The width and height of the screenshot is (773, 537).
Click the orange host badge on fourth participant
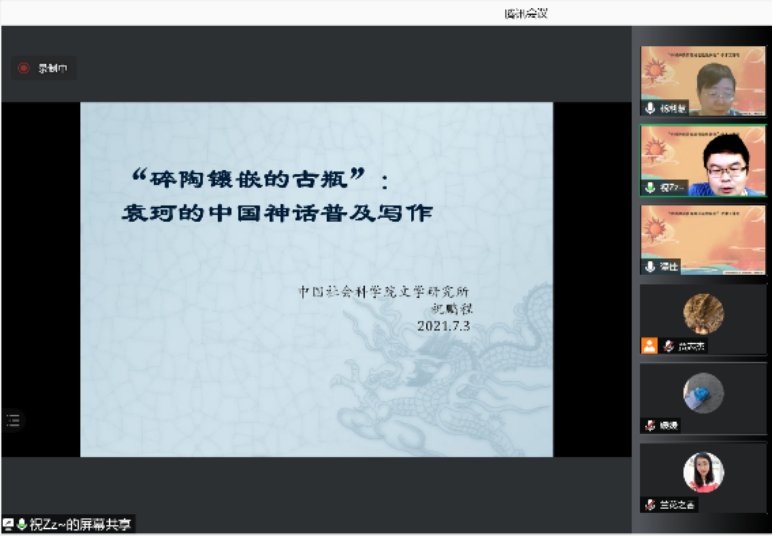coord(650,346)
